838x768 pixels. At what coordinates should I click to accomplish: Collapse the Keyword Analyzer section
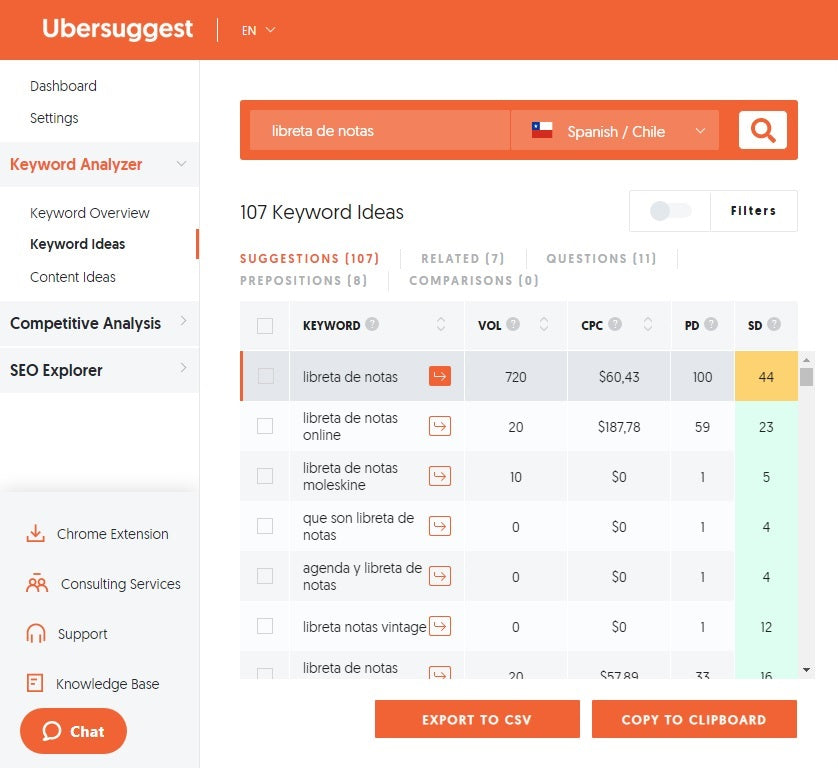point(99,164)
